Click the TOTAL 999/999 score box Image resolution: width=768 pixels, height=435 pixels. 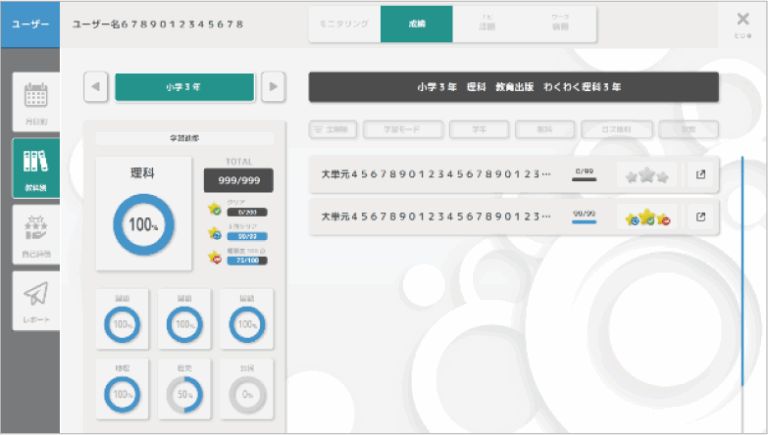239,180
